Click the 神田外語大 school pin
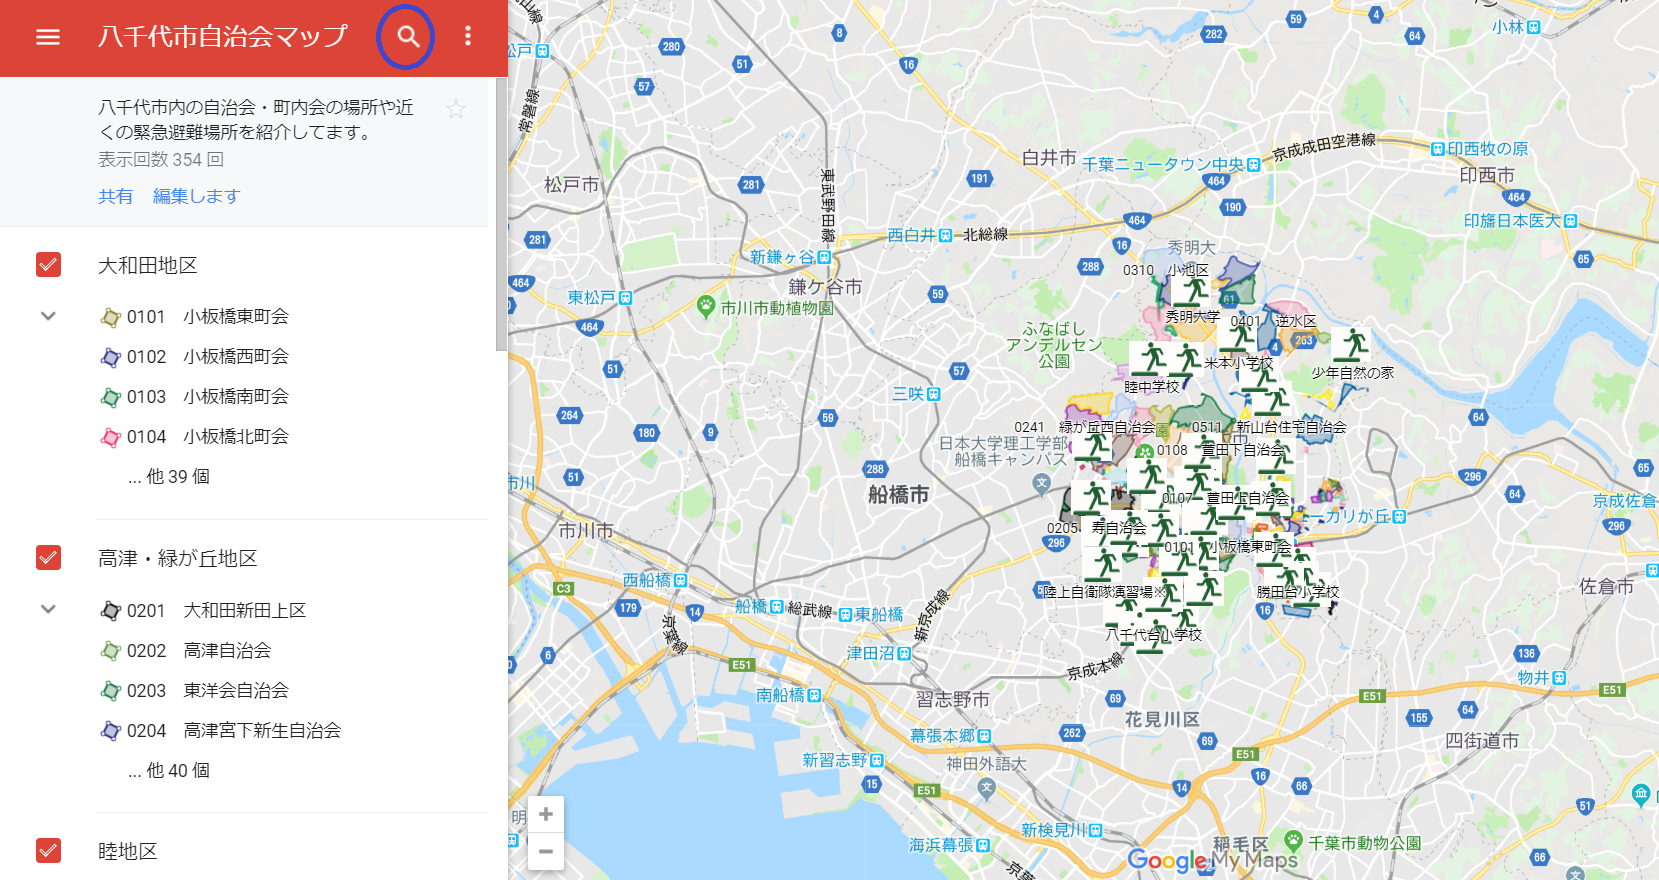 coord(987,787)
